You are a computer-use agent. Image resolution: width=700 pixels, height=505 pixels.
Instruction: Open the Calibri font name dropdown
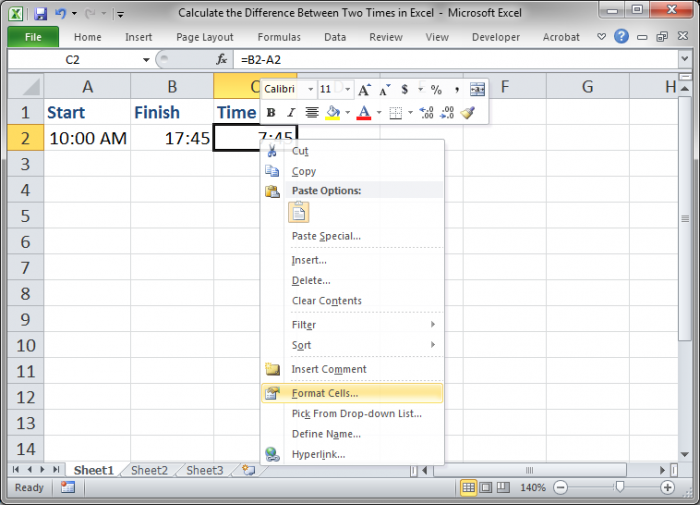click(x=310, y=90)
